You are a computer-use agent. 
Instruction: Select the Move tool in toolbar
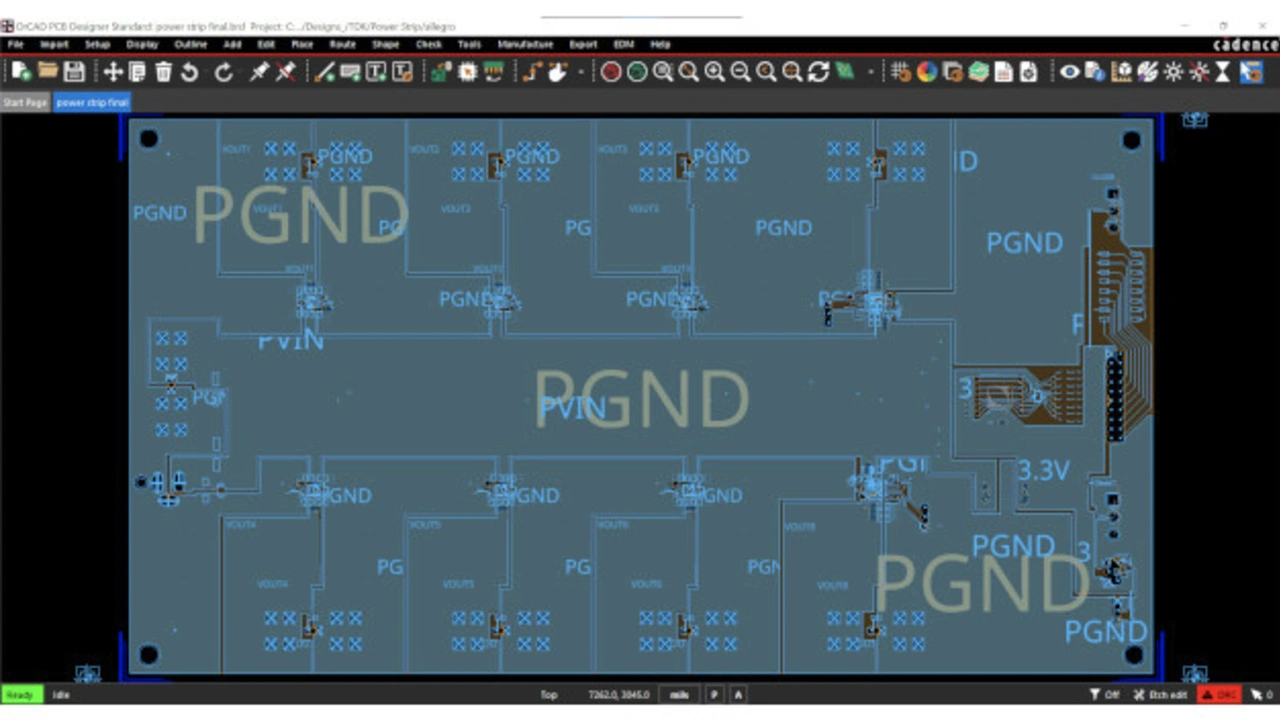click(x=113, y=72)
